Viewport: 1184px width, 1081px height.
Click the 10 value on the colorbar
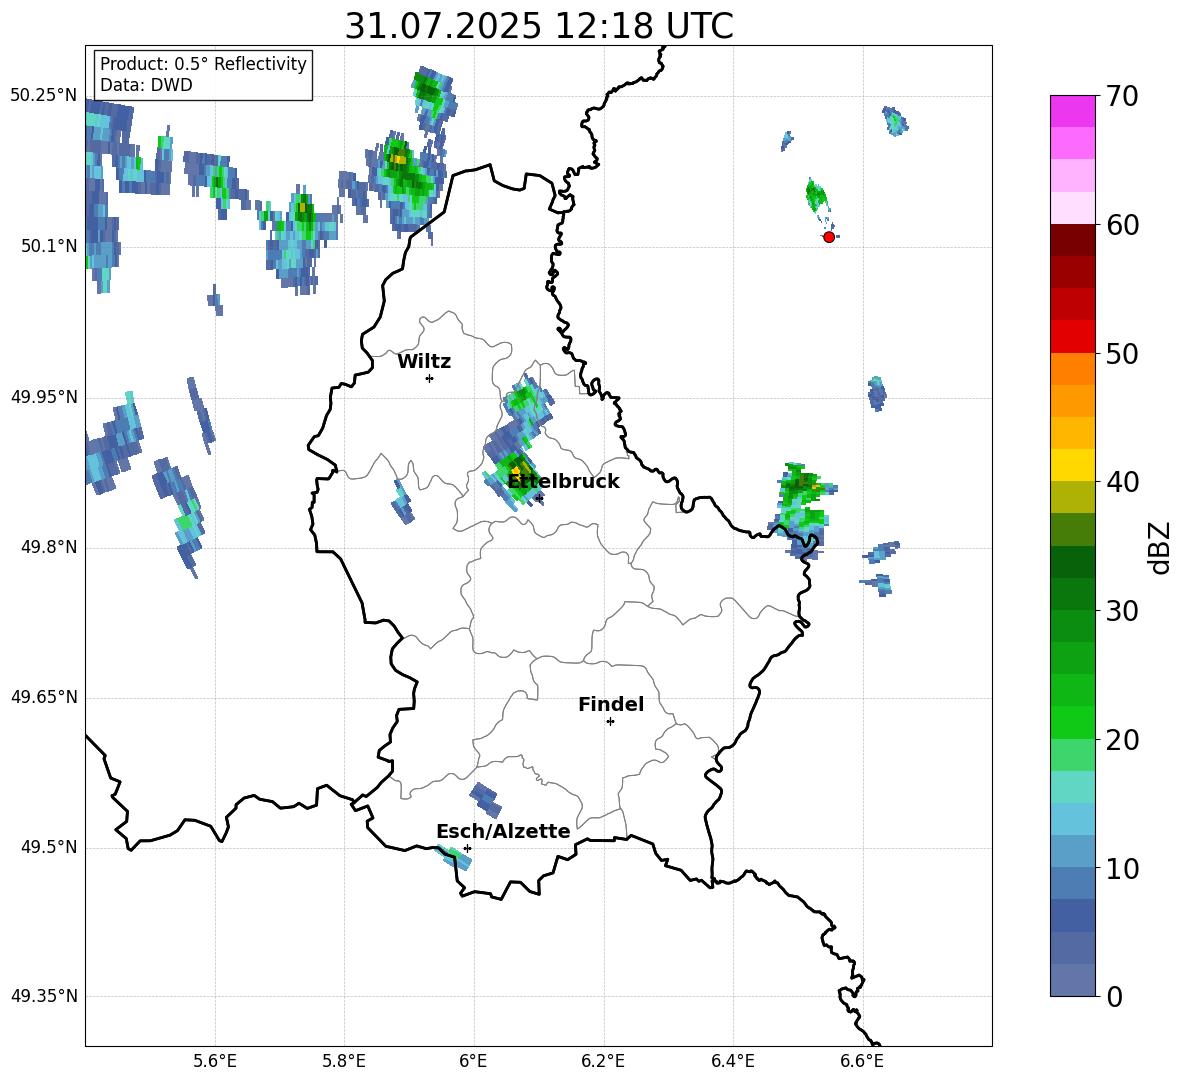(x=1122, y=868)
